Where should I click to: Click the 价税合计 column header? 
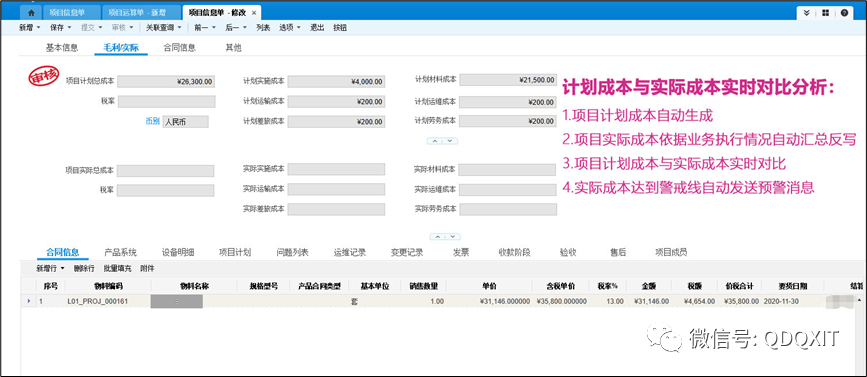739,286
